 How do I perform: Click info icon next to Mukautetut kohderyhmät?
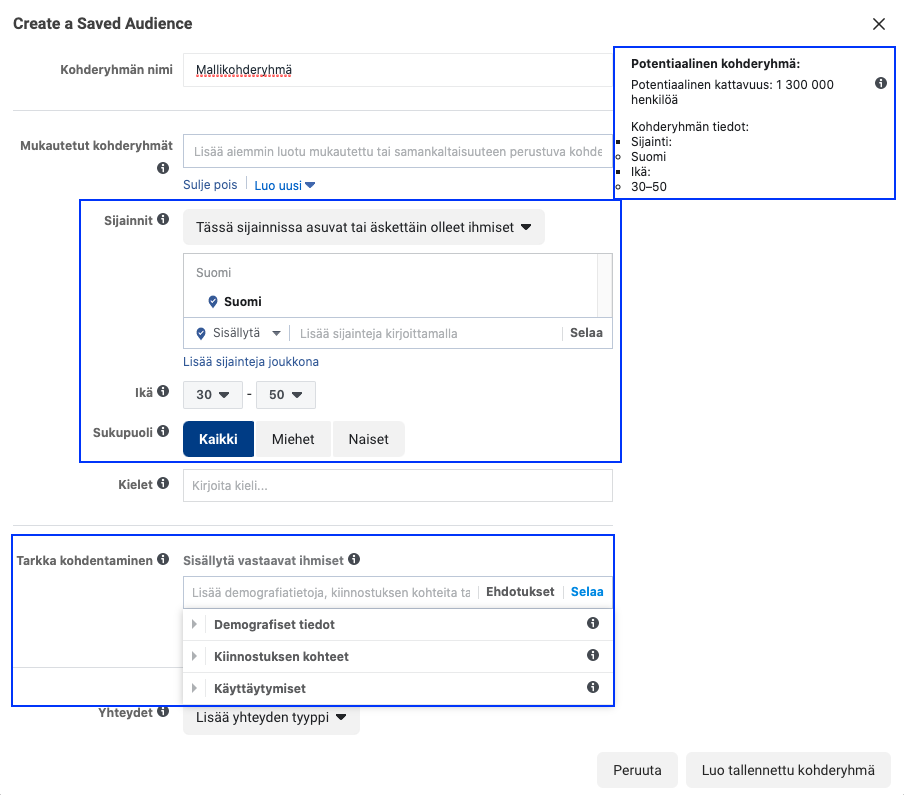163,168
